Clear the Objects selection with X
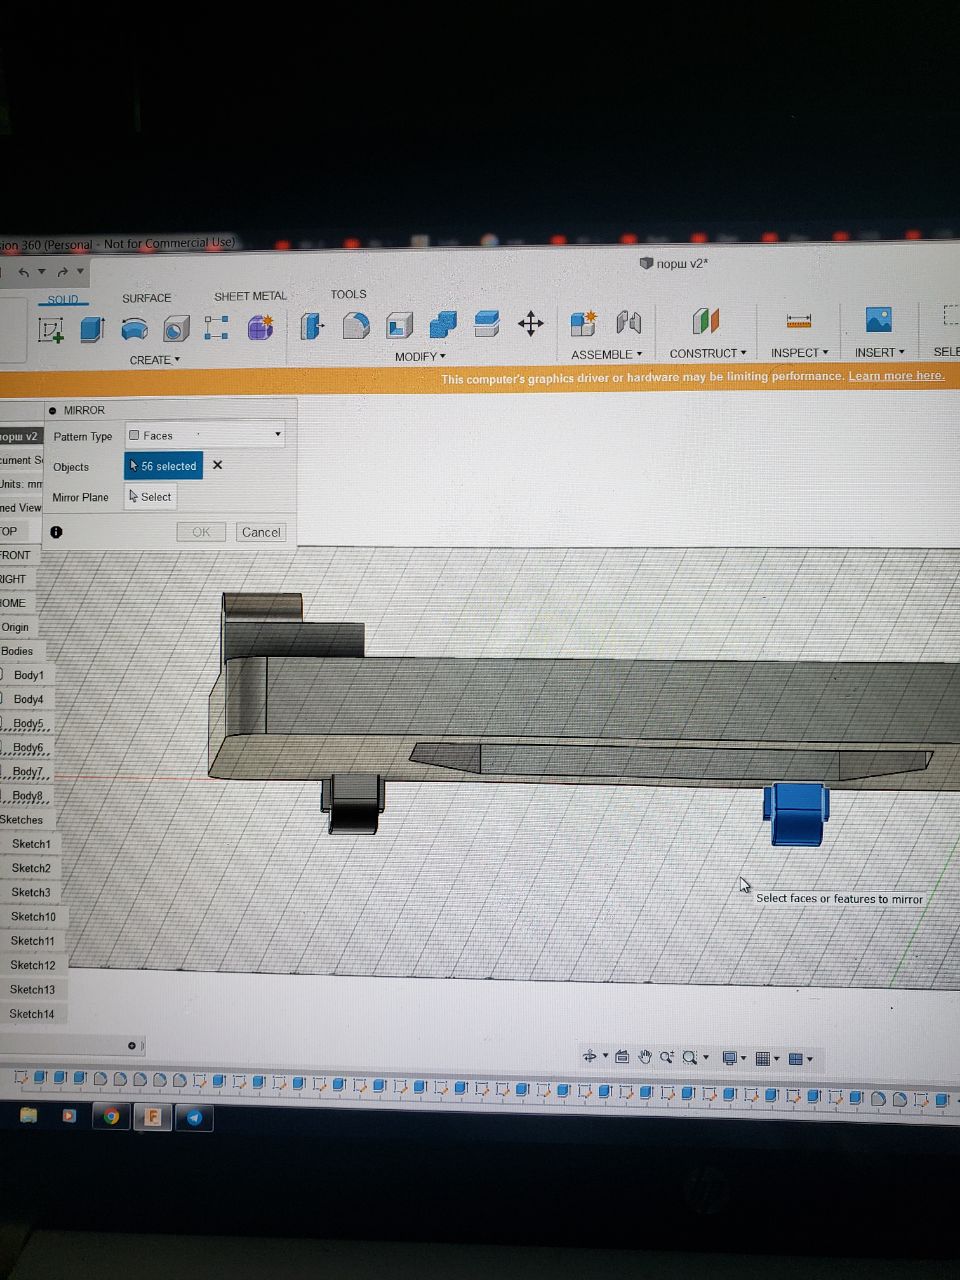This screenshot has width=960, height=1280. point(217,465)
